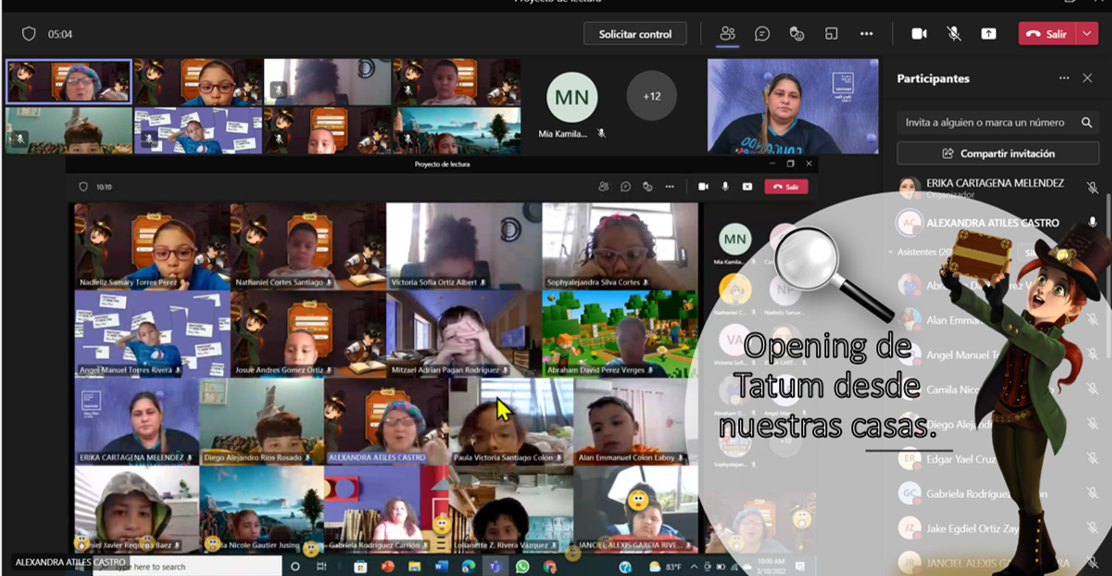Open More actions ellipsis in top toolbar
Image resolution: width=1112 pixels, height=576 pixels.
[x=866, y=33]
